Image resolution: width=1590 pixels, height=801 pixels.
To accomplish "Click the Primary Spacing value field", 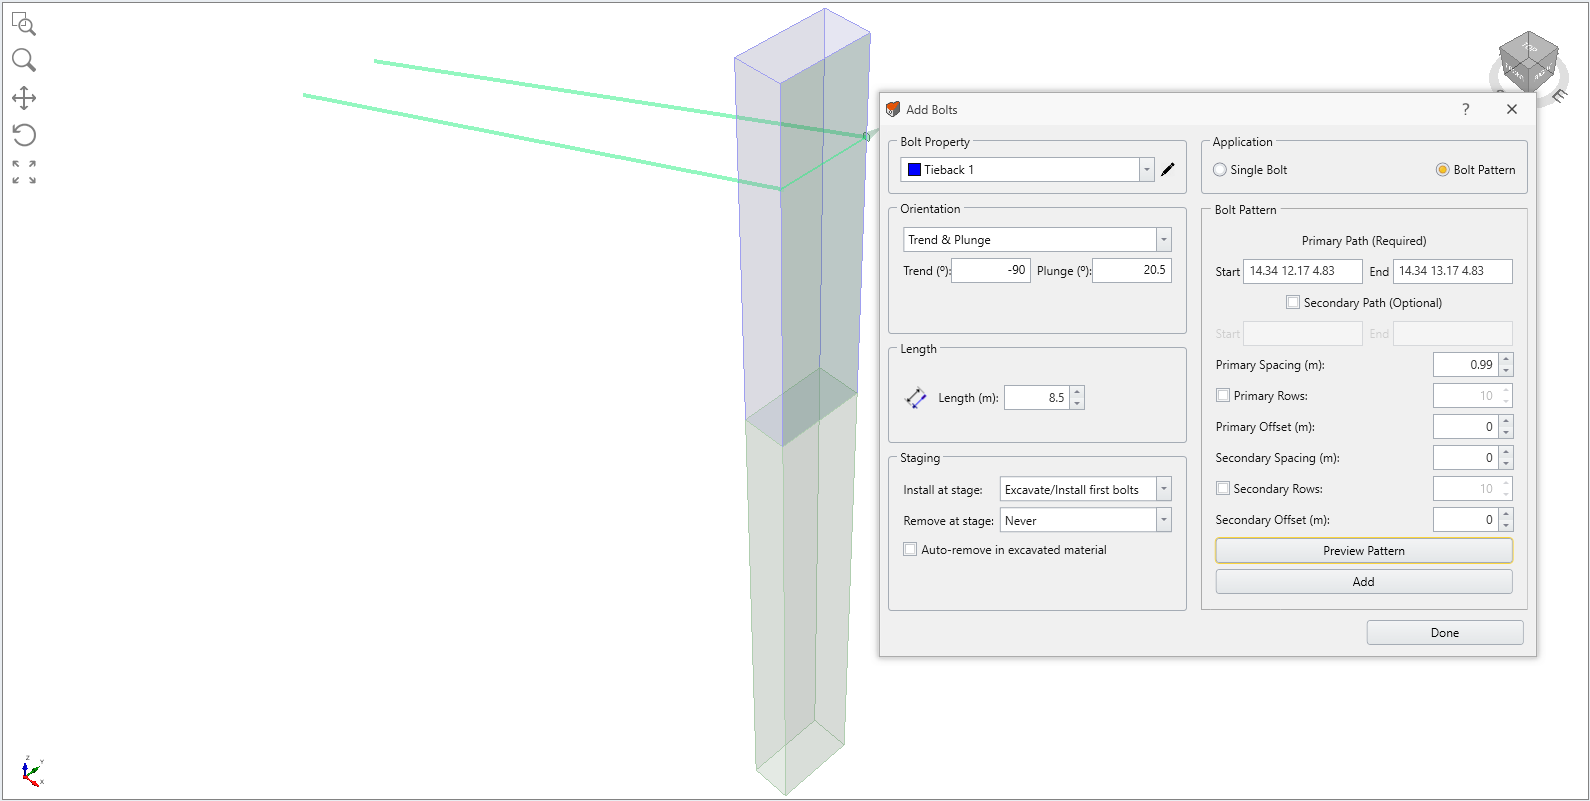I will pos(1466,365).
